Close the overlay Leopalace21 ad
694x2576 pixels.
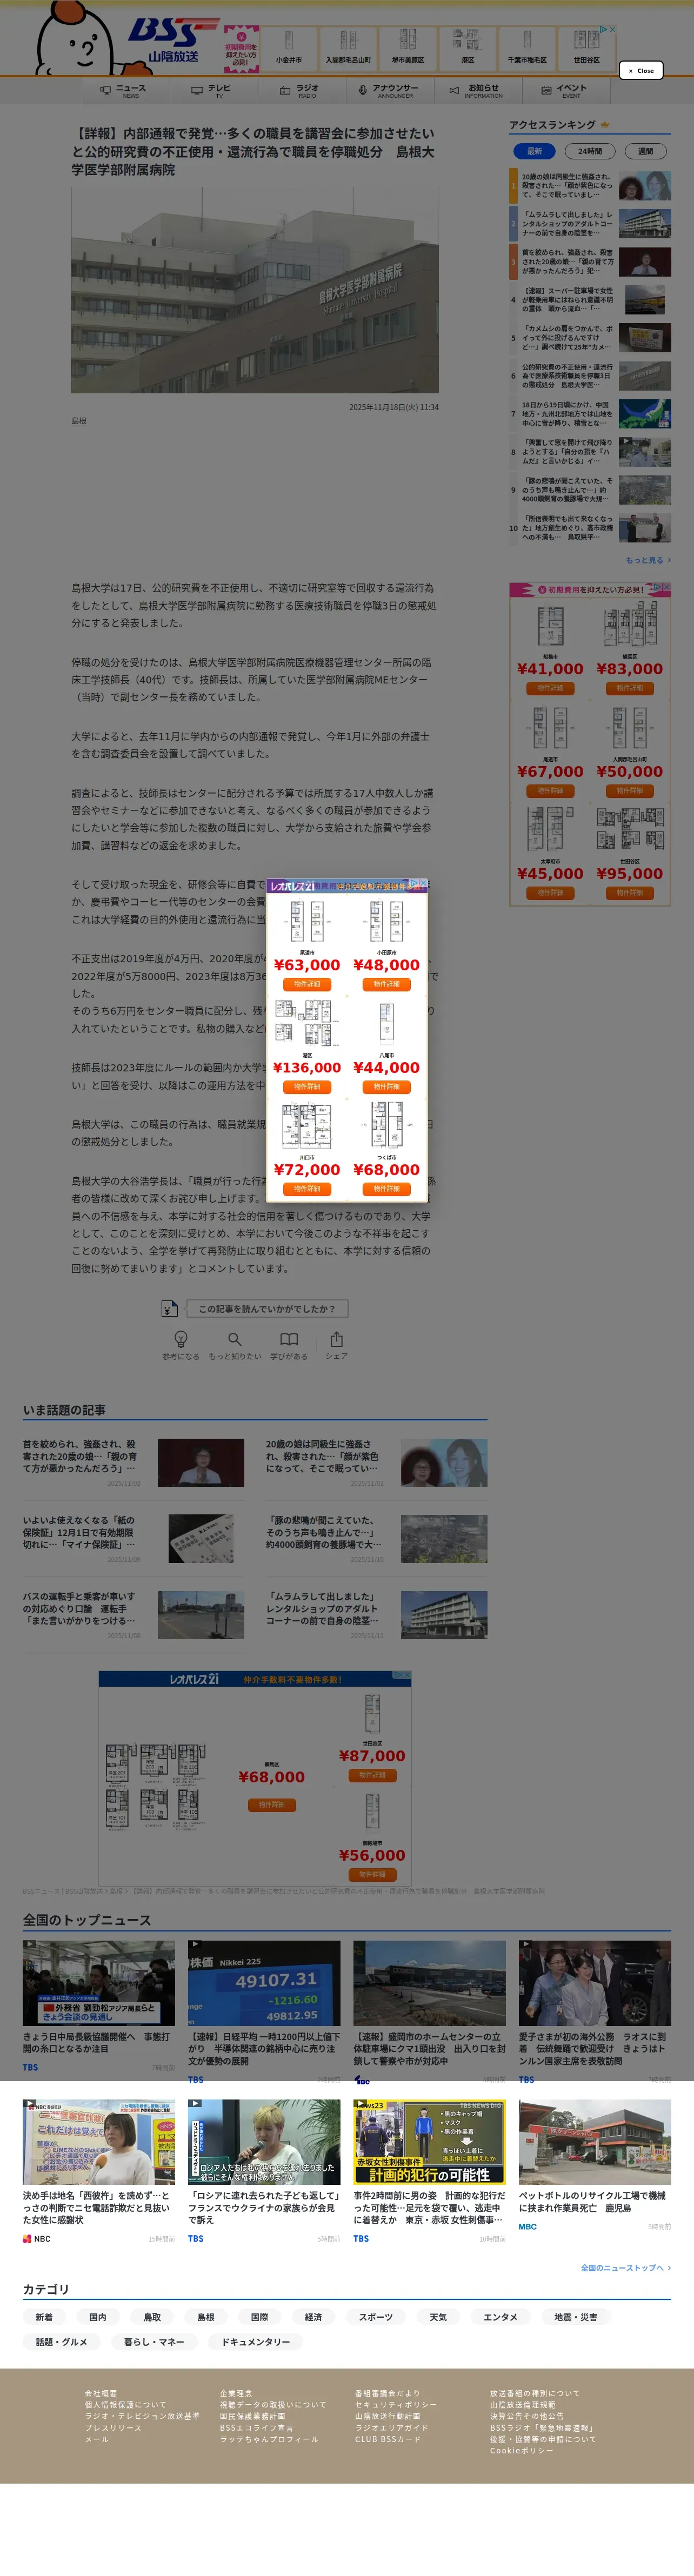click(423, 884)
